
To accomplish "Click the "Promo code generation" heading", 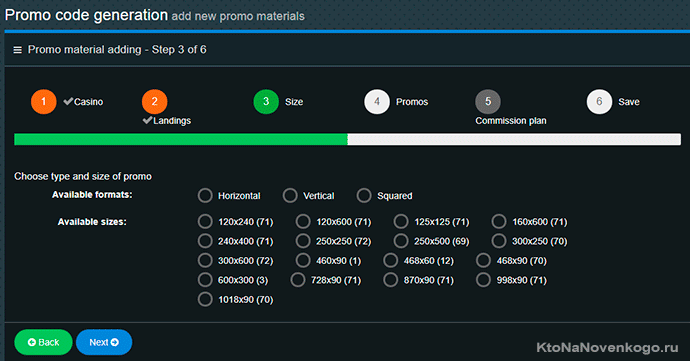I will tap(86, 15).
